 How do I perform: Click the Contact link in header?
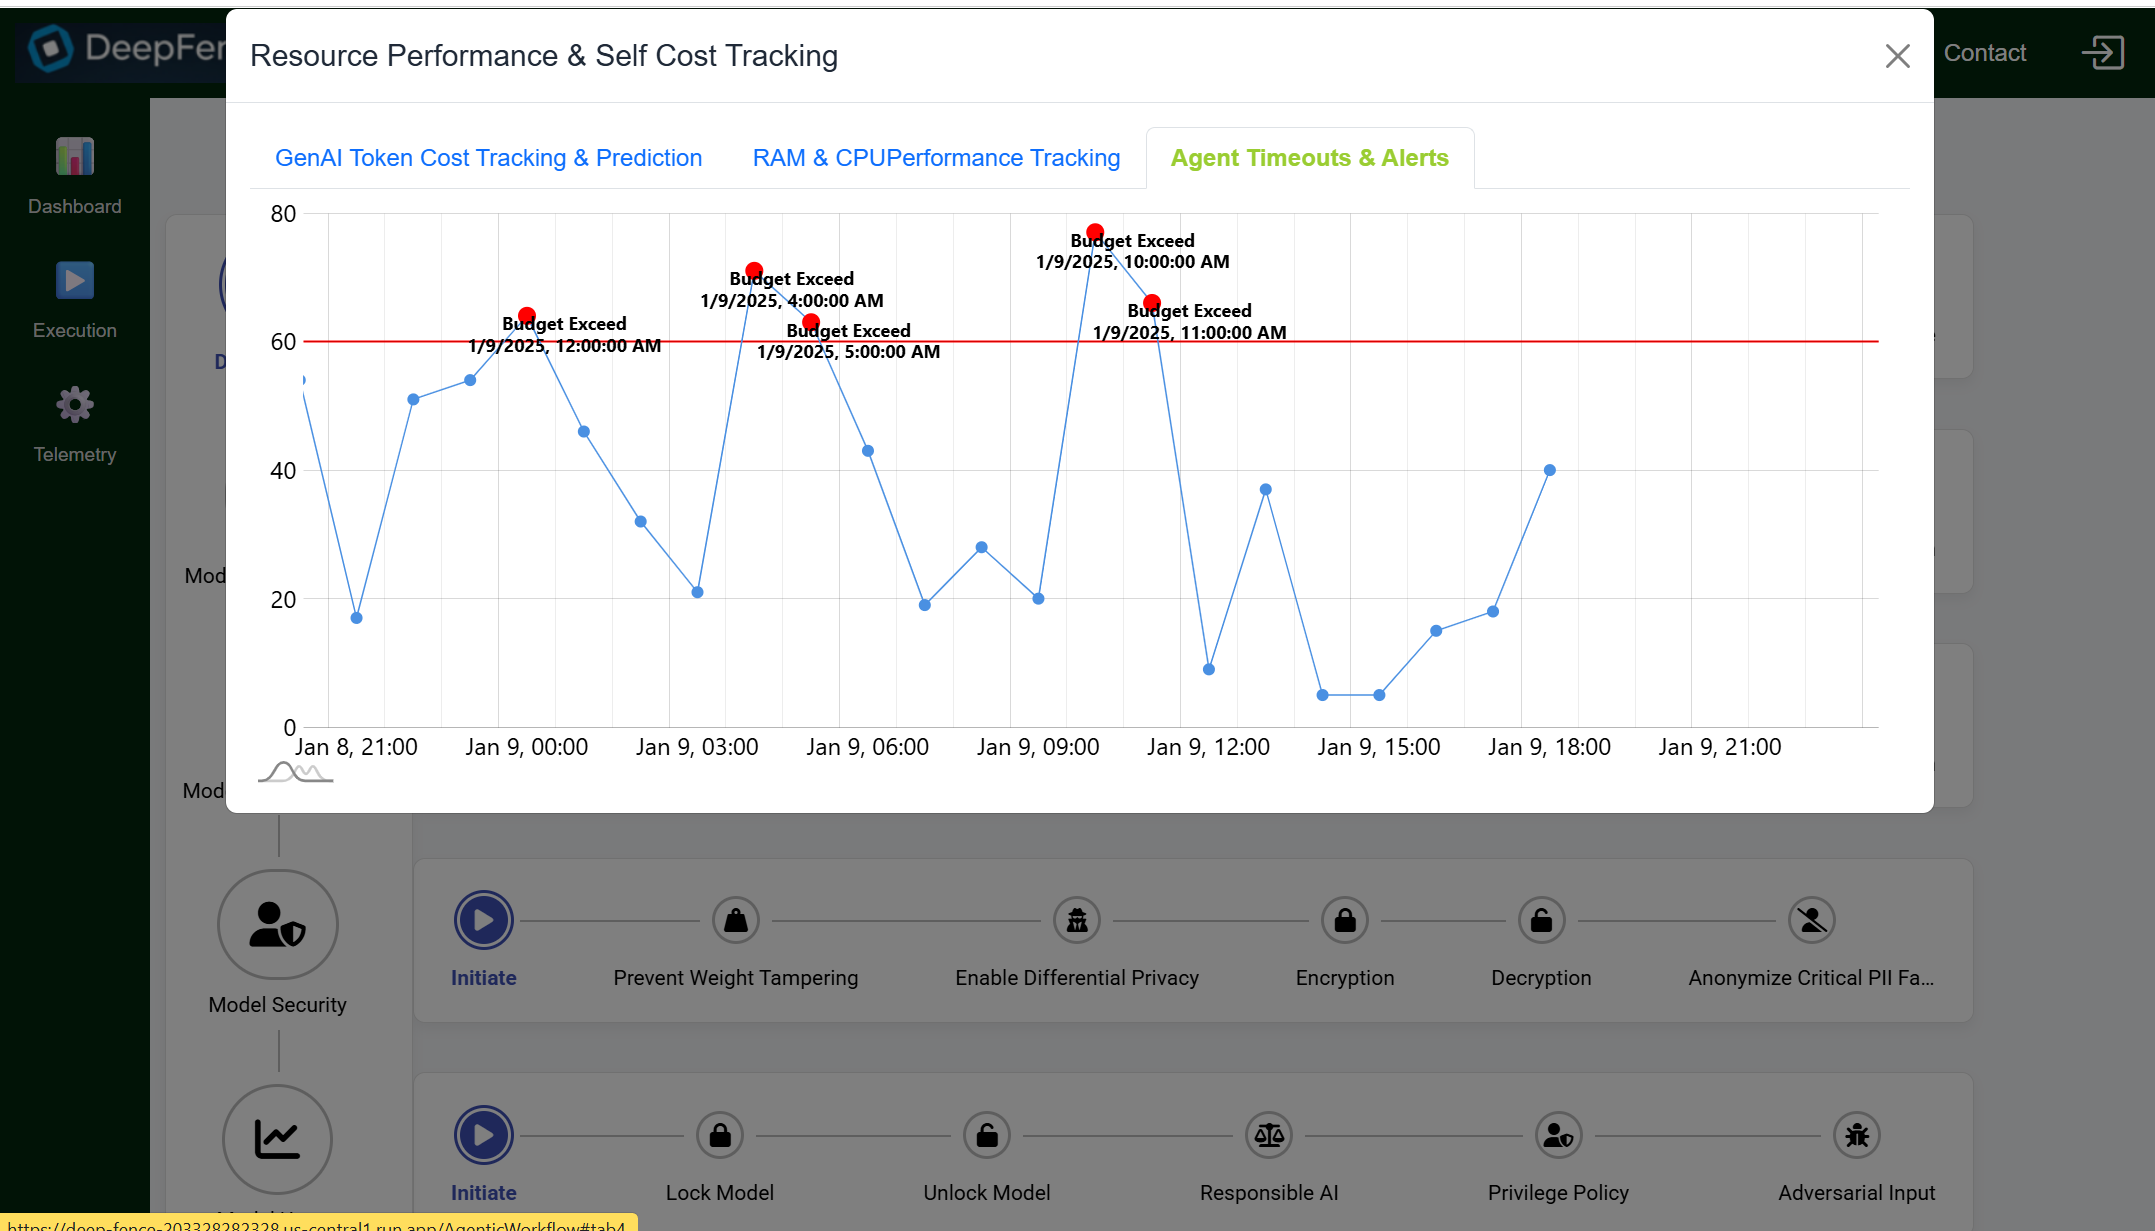[x=1984, y=53]
